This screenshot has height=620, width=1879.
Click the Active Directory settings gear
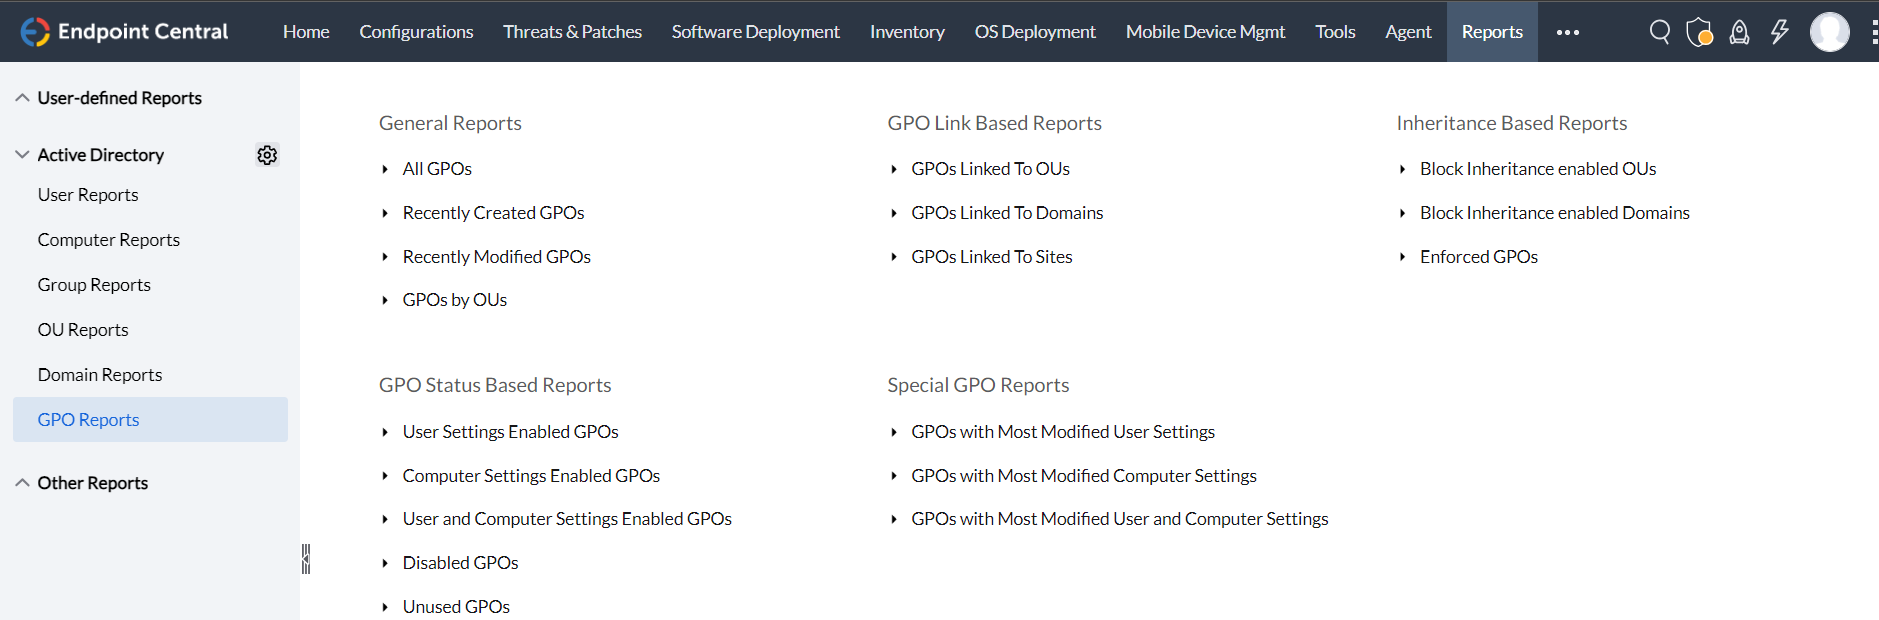pyautogui.click(x=267, y=155)
